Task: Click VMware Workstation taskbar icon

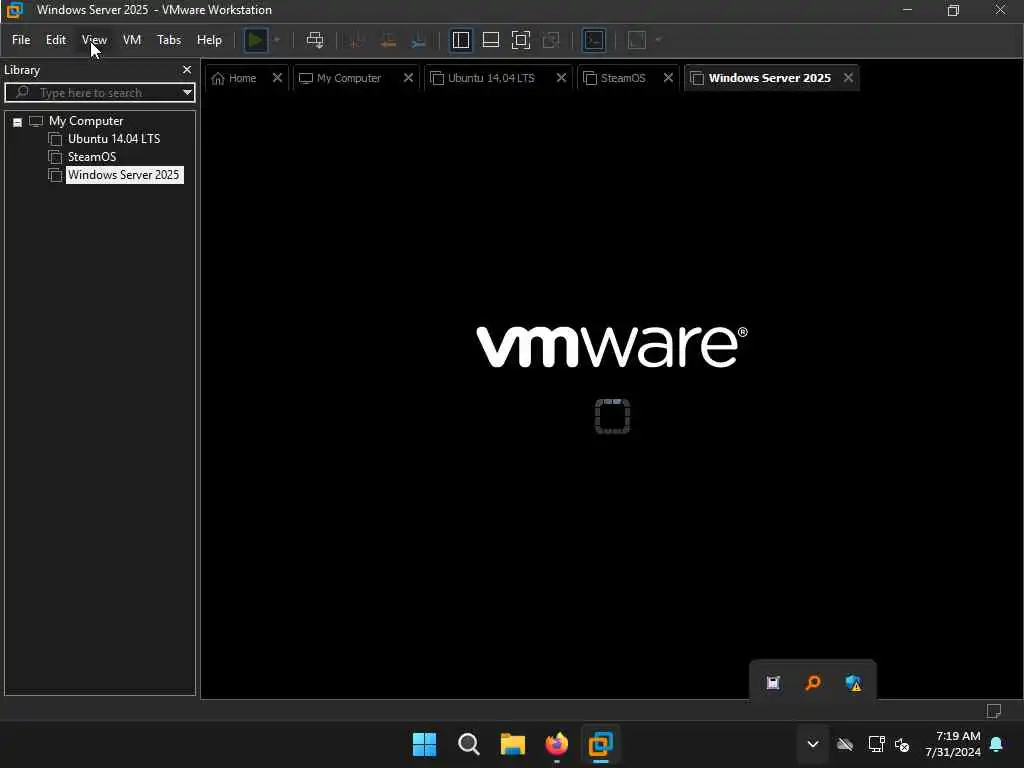Action: (x=600, y=744)
